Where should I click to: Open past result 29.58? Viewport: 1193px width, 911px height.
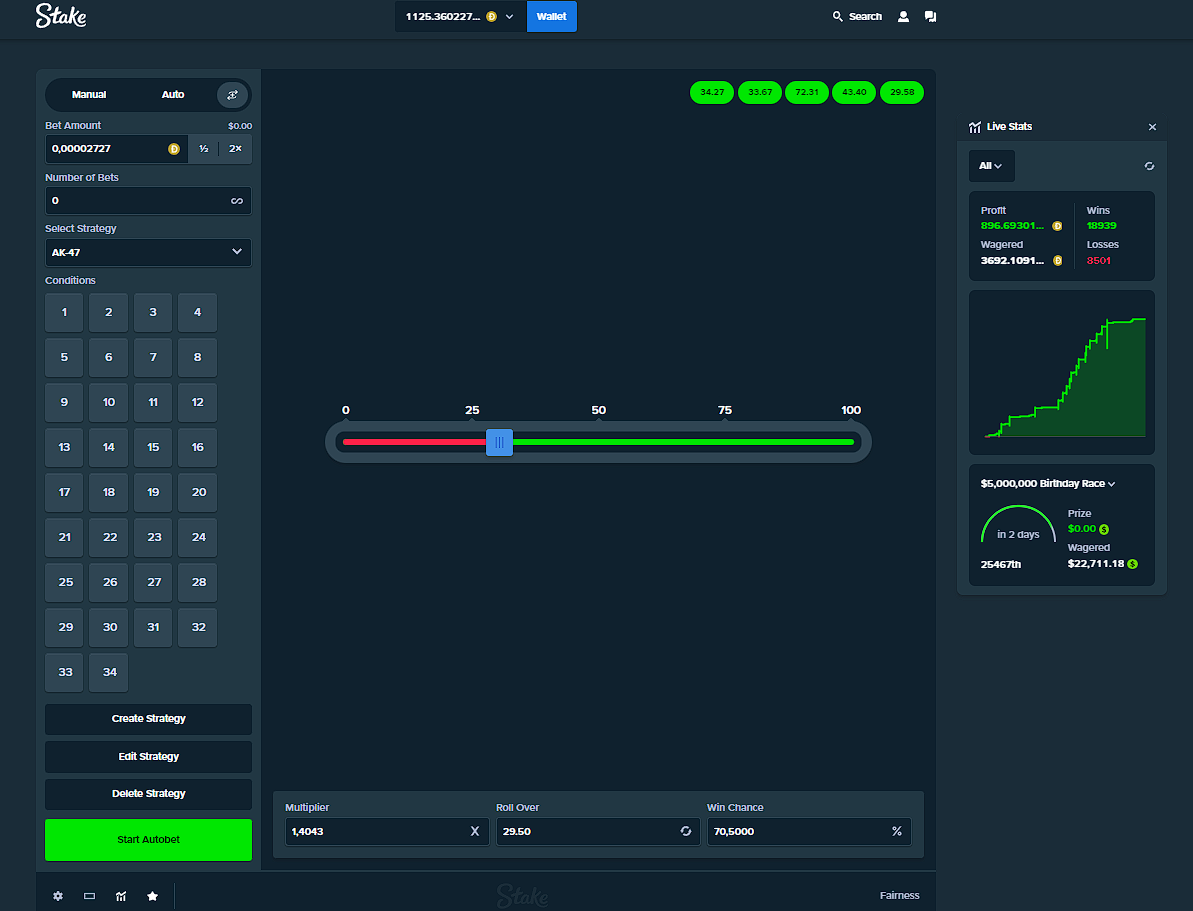(x=902, y=92)
